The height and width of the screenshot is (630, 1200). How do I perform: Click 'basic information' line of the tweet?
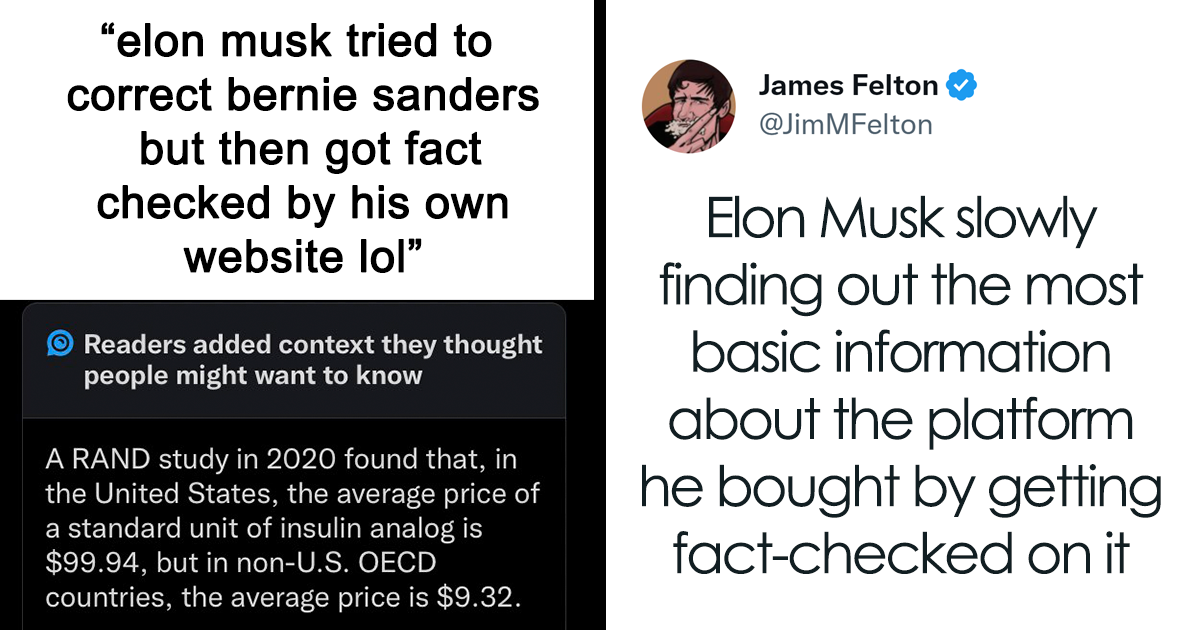coord(900,354)
